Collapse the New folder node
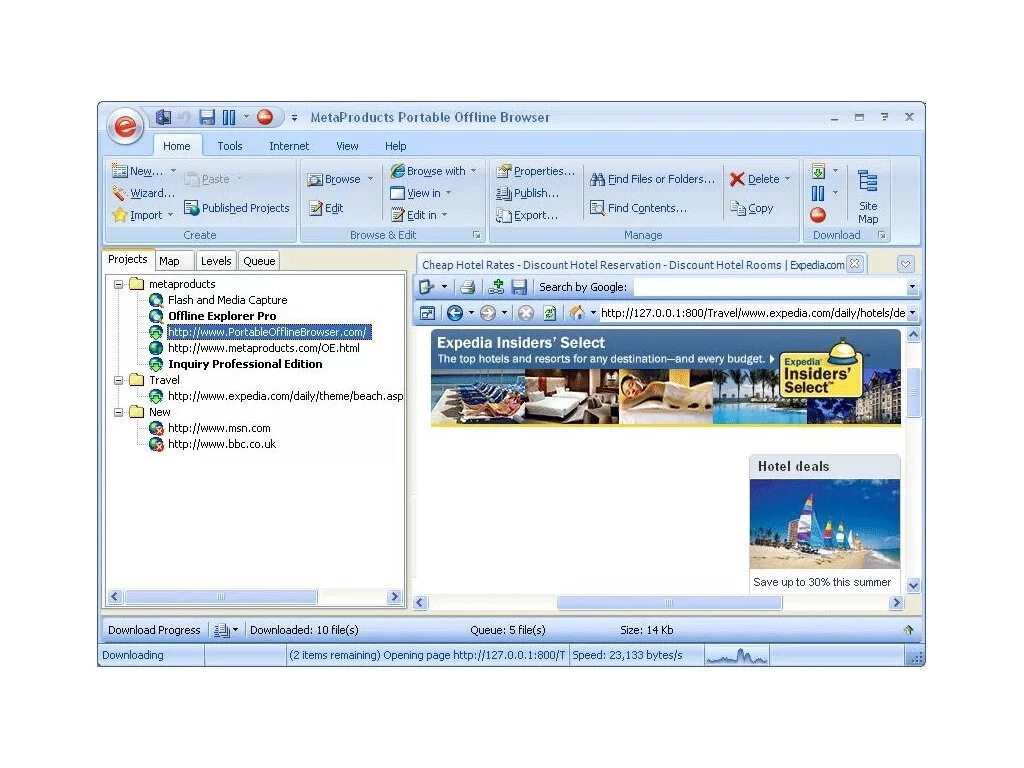Image resolution: width=1024 pixels, height=768 pixels. pyautogui.click(x=118, y=412)
